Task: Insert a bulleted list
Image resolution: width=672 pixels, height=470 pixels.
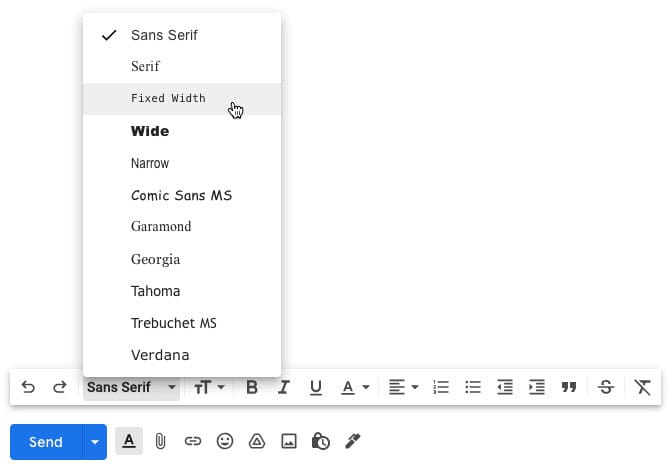Action: point(473,387)
